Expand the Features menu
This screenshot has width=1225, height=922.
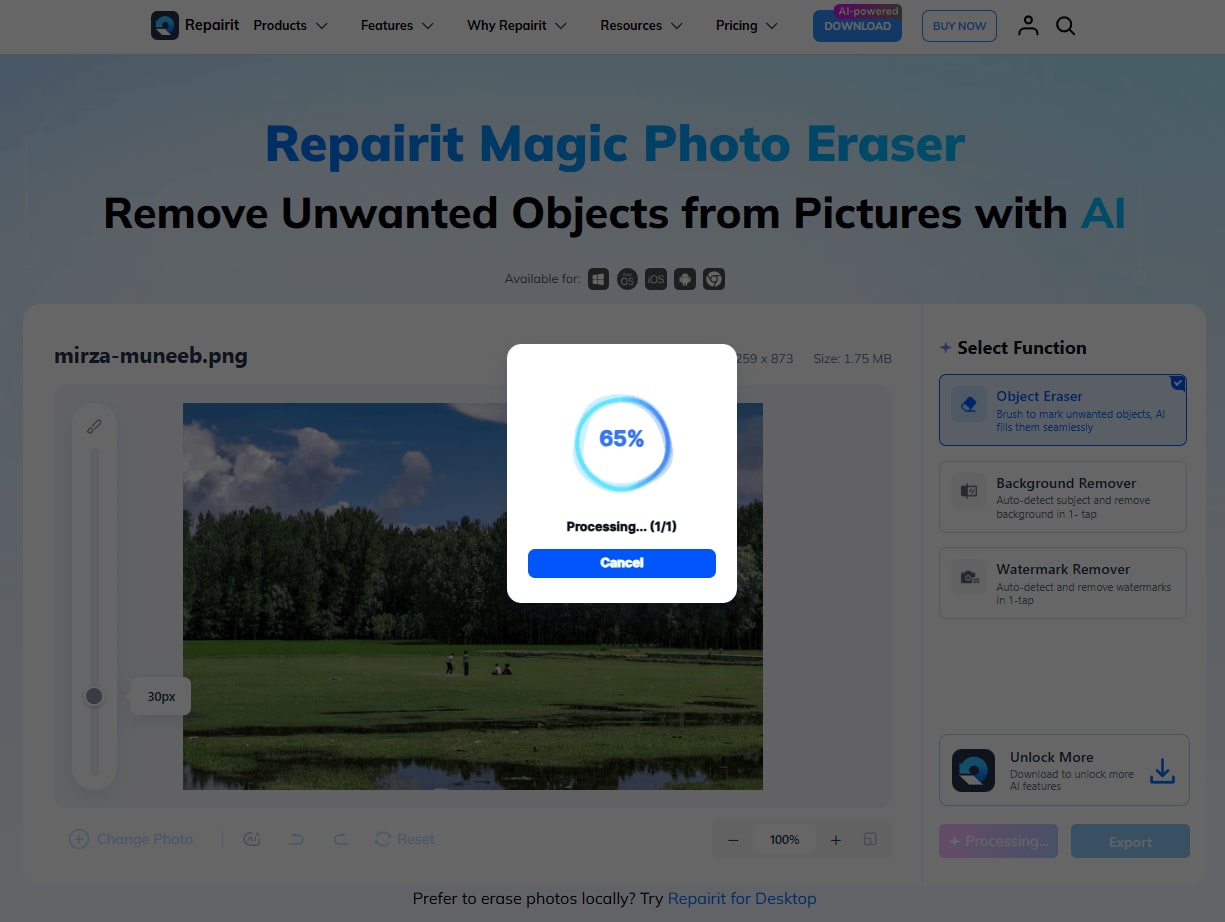(398, 26)
